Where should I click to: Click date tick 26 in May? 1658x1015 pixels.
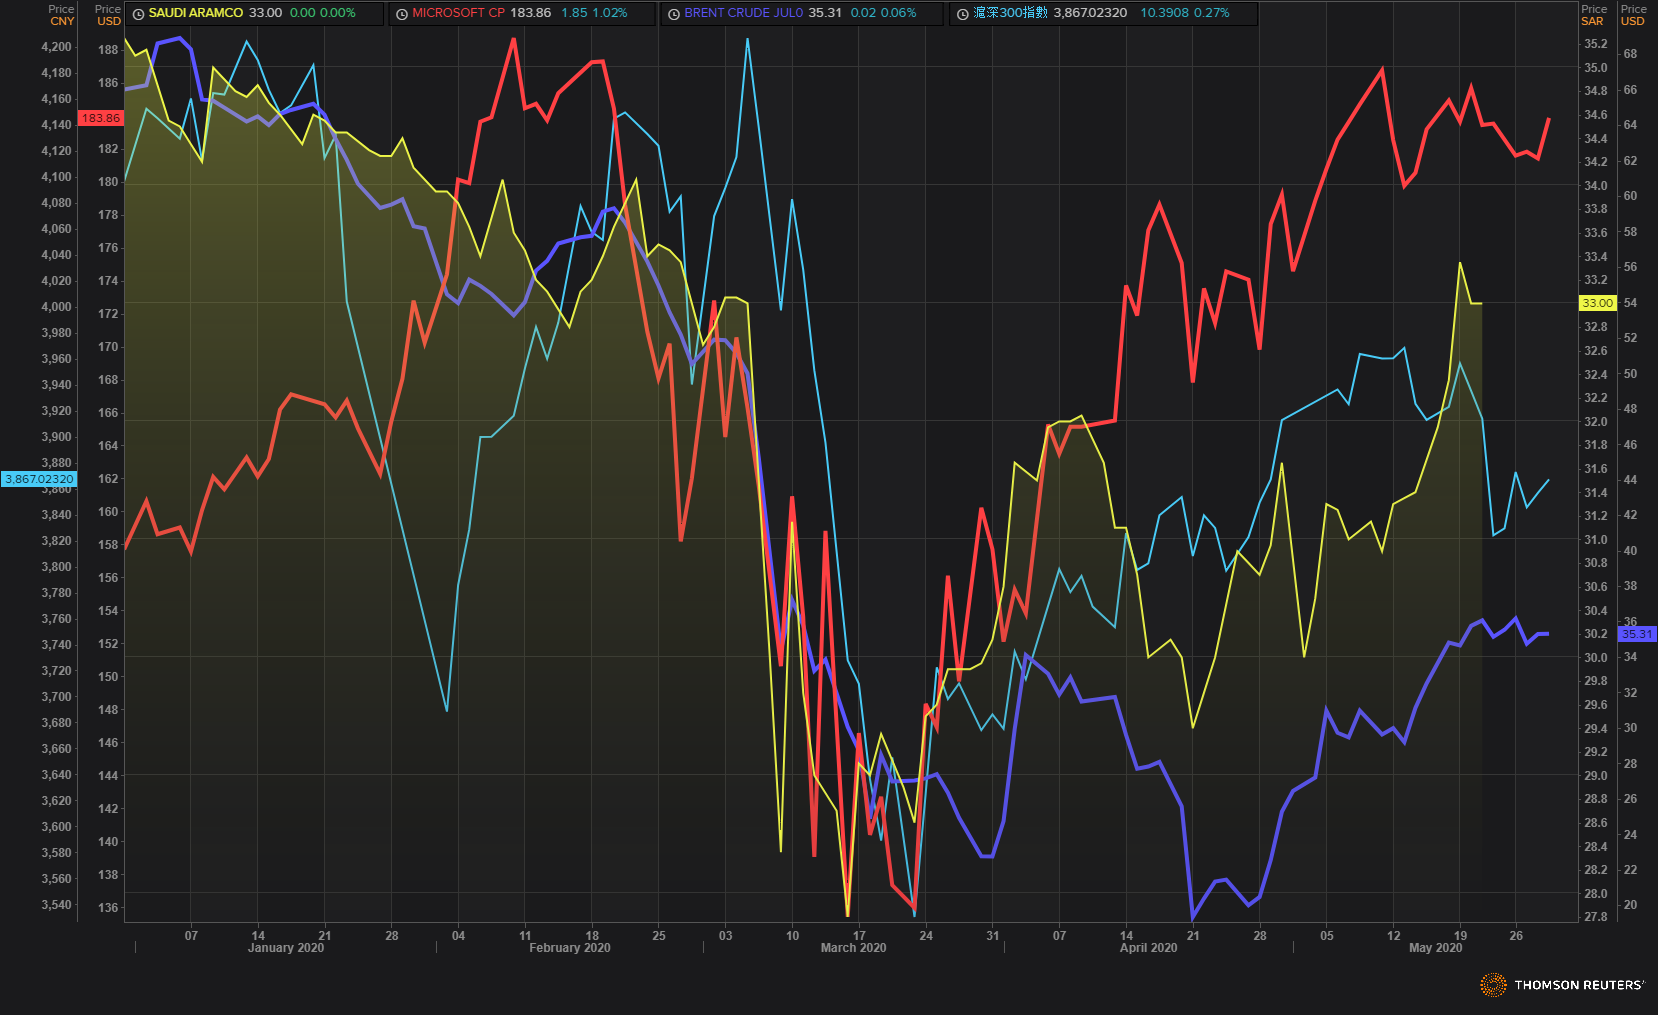(x=1516, y=936)
